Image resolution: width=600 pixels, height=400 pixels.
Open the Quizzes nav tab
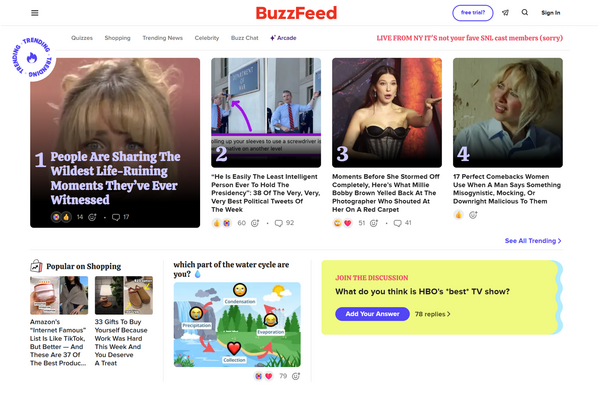pos(82,38)
